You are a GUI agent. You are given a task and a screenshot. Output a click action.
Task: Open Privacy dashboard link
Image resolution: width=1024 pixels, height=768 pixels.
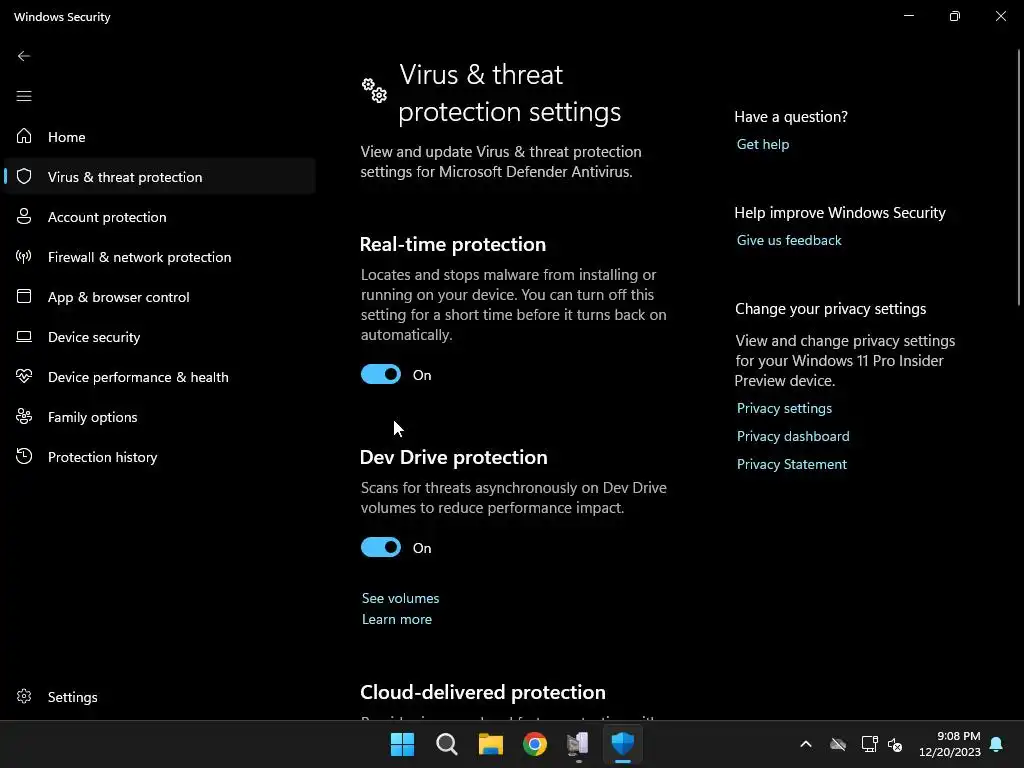pyautogui.click(x=793, y=436)
